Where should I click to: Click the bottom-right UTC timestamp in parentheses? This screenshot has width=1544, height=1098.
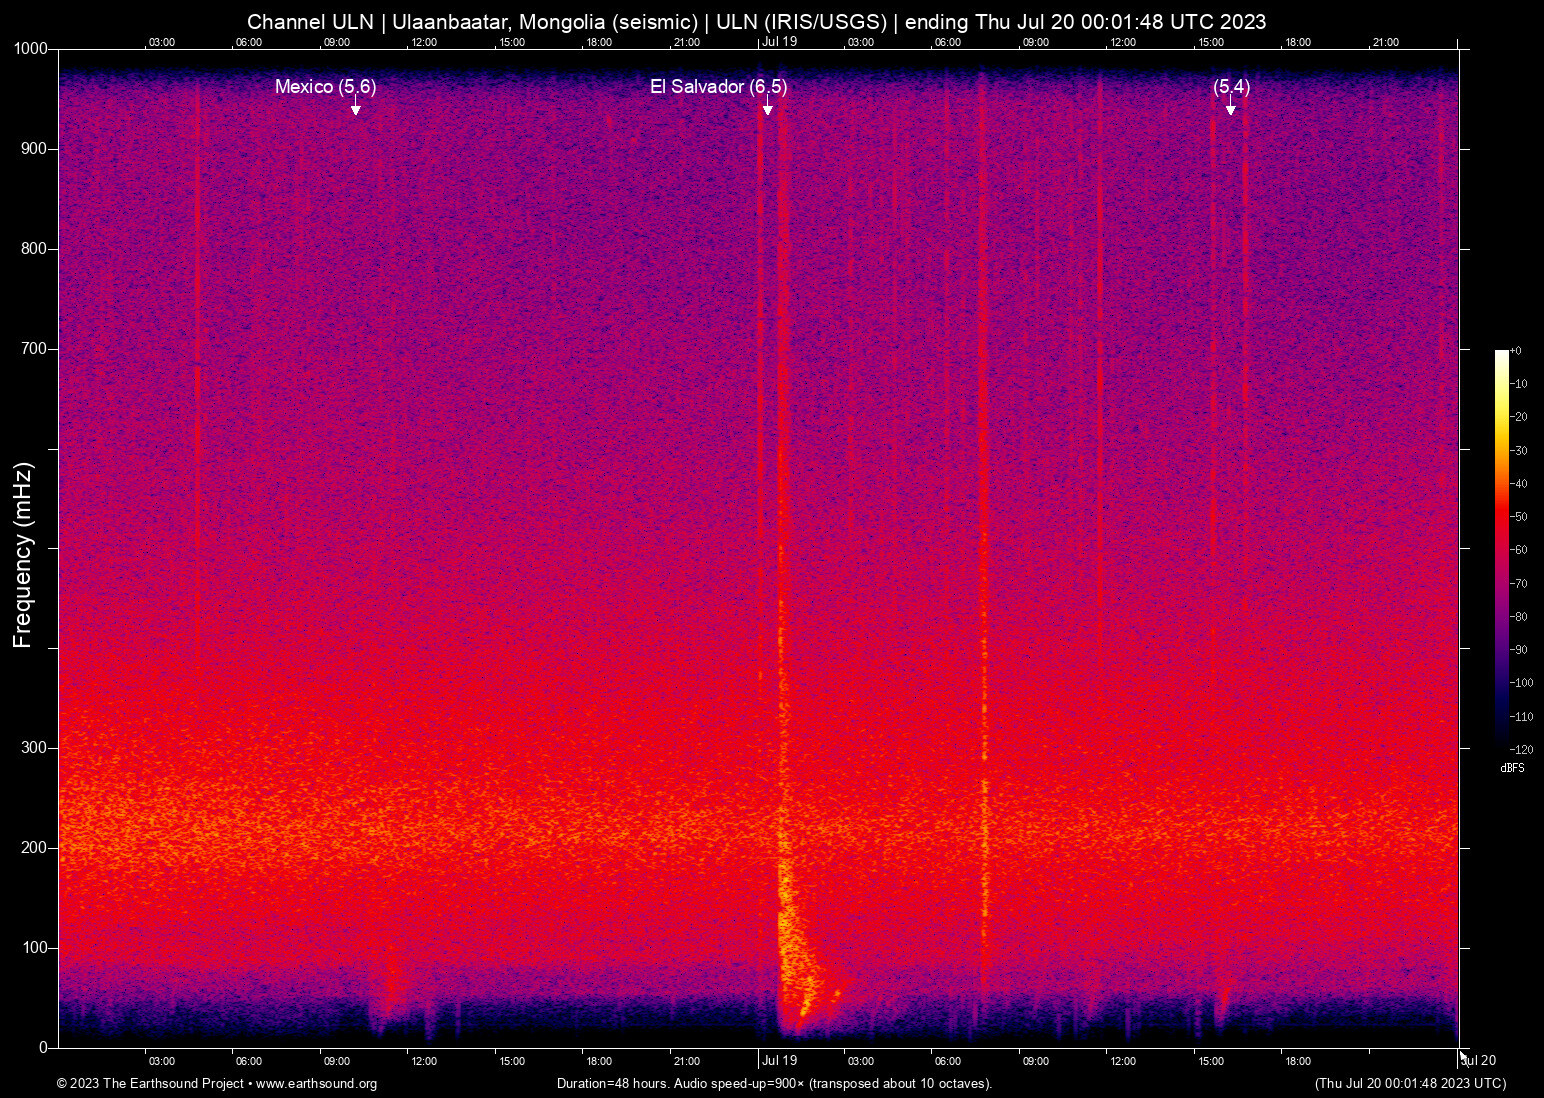coord(1410,1084)
